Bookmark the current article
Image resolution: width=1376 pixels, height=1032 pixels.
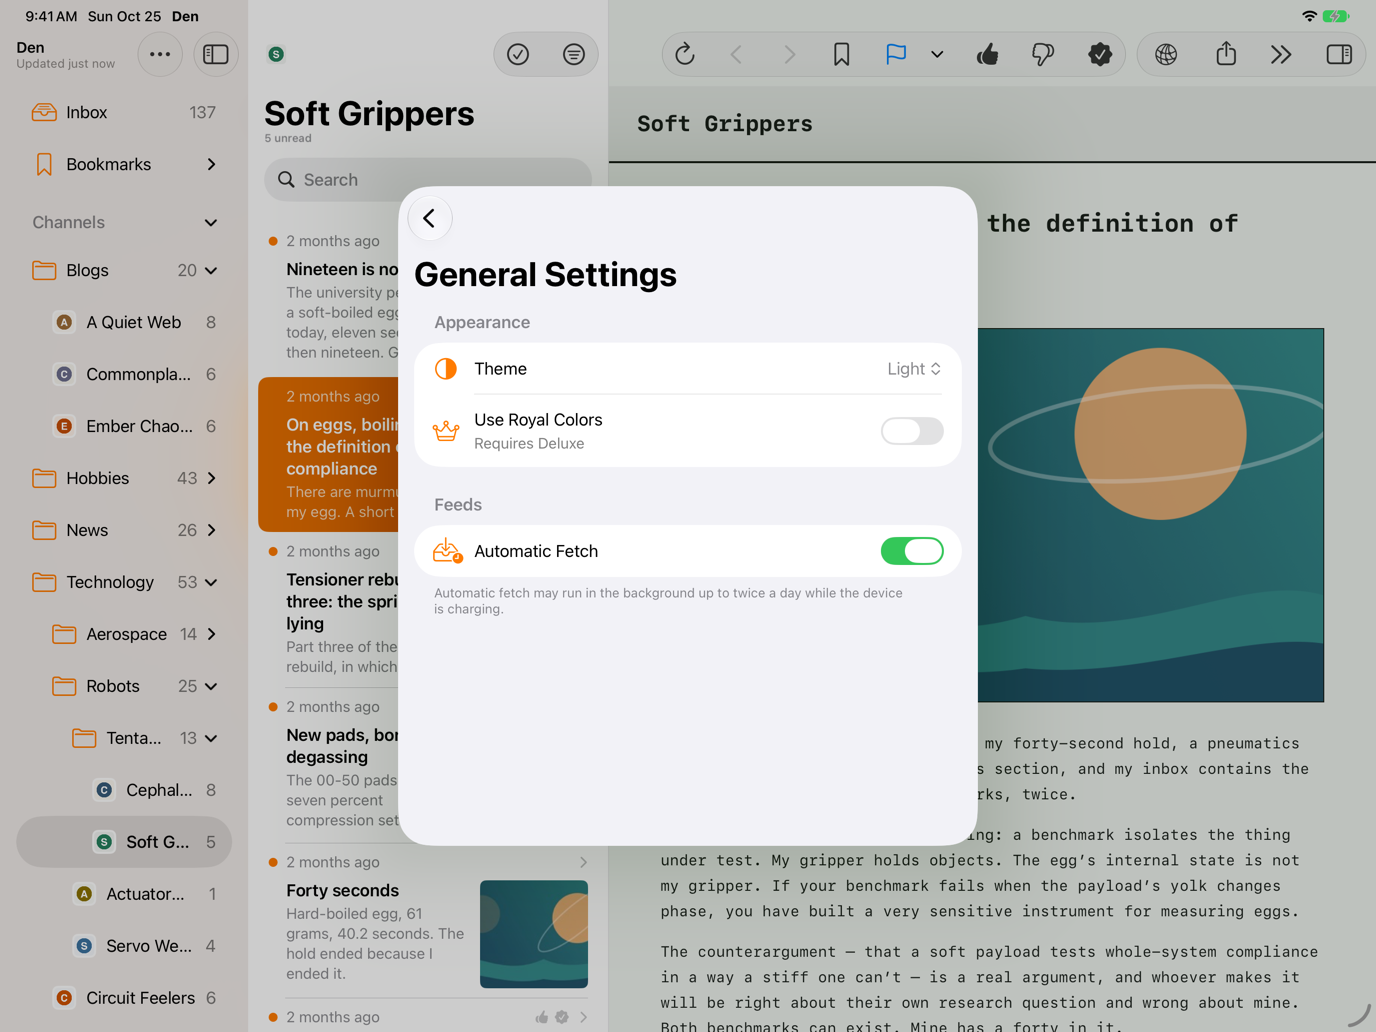point(842,55)
